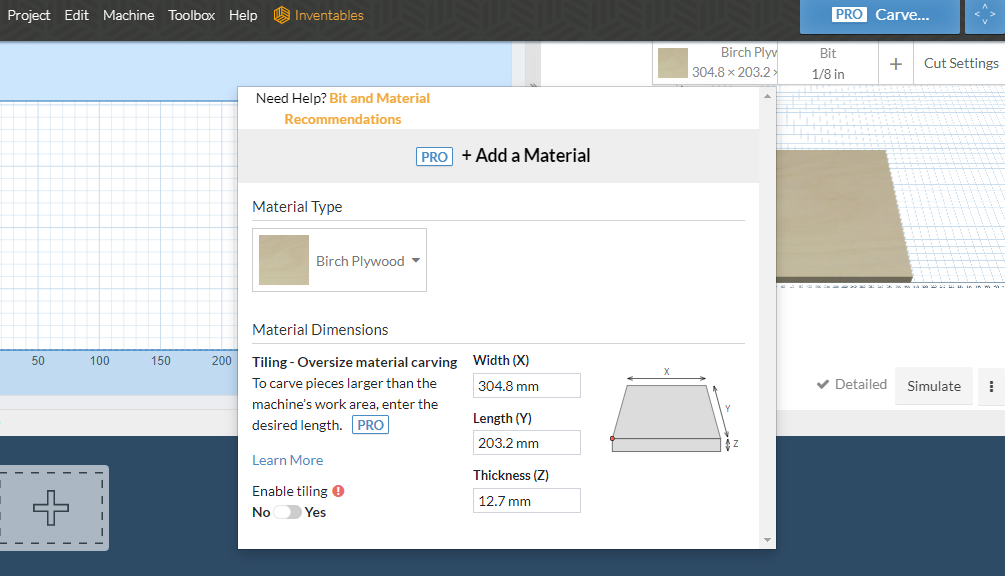
Task: Click + Add a Material
Action: (x=526, y=156)
